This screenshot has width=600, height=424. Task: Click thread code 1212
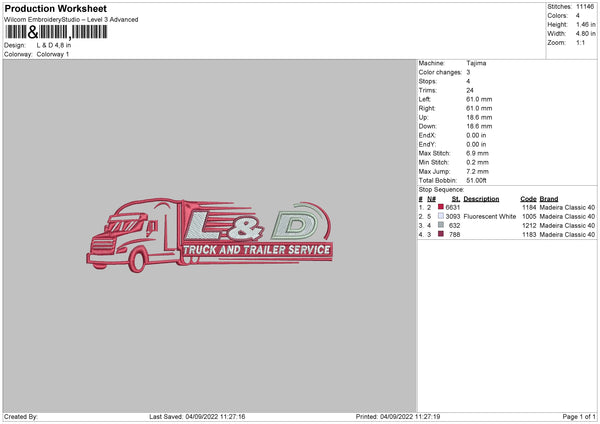pos(529,225)
